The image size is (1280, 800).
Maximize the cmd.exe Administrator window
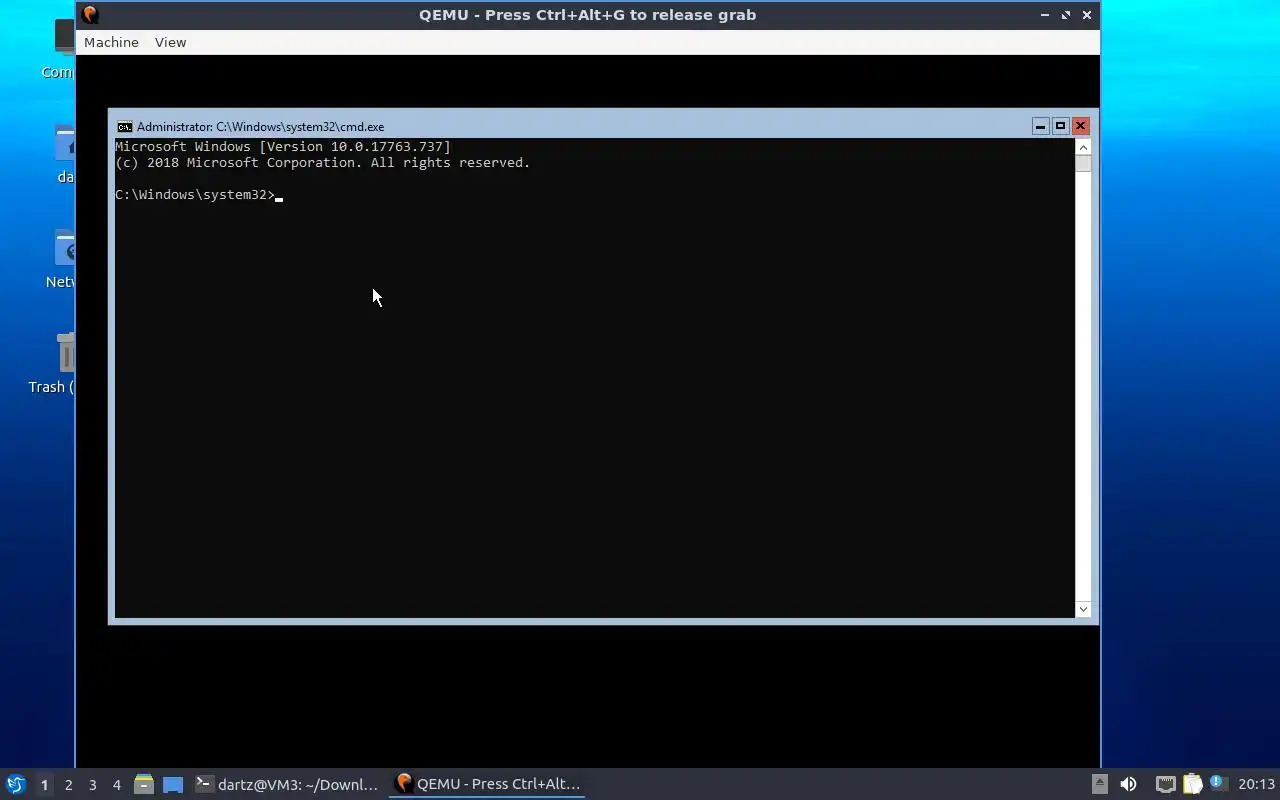1060,126
